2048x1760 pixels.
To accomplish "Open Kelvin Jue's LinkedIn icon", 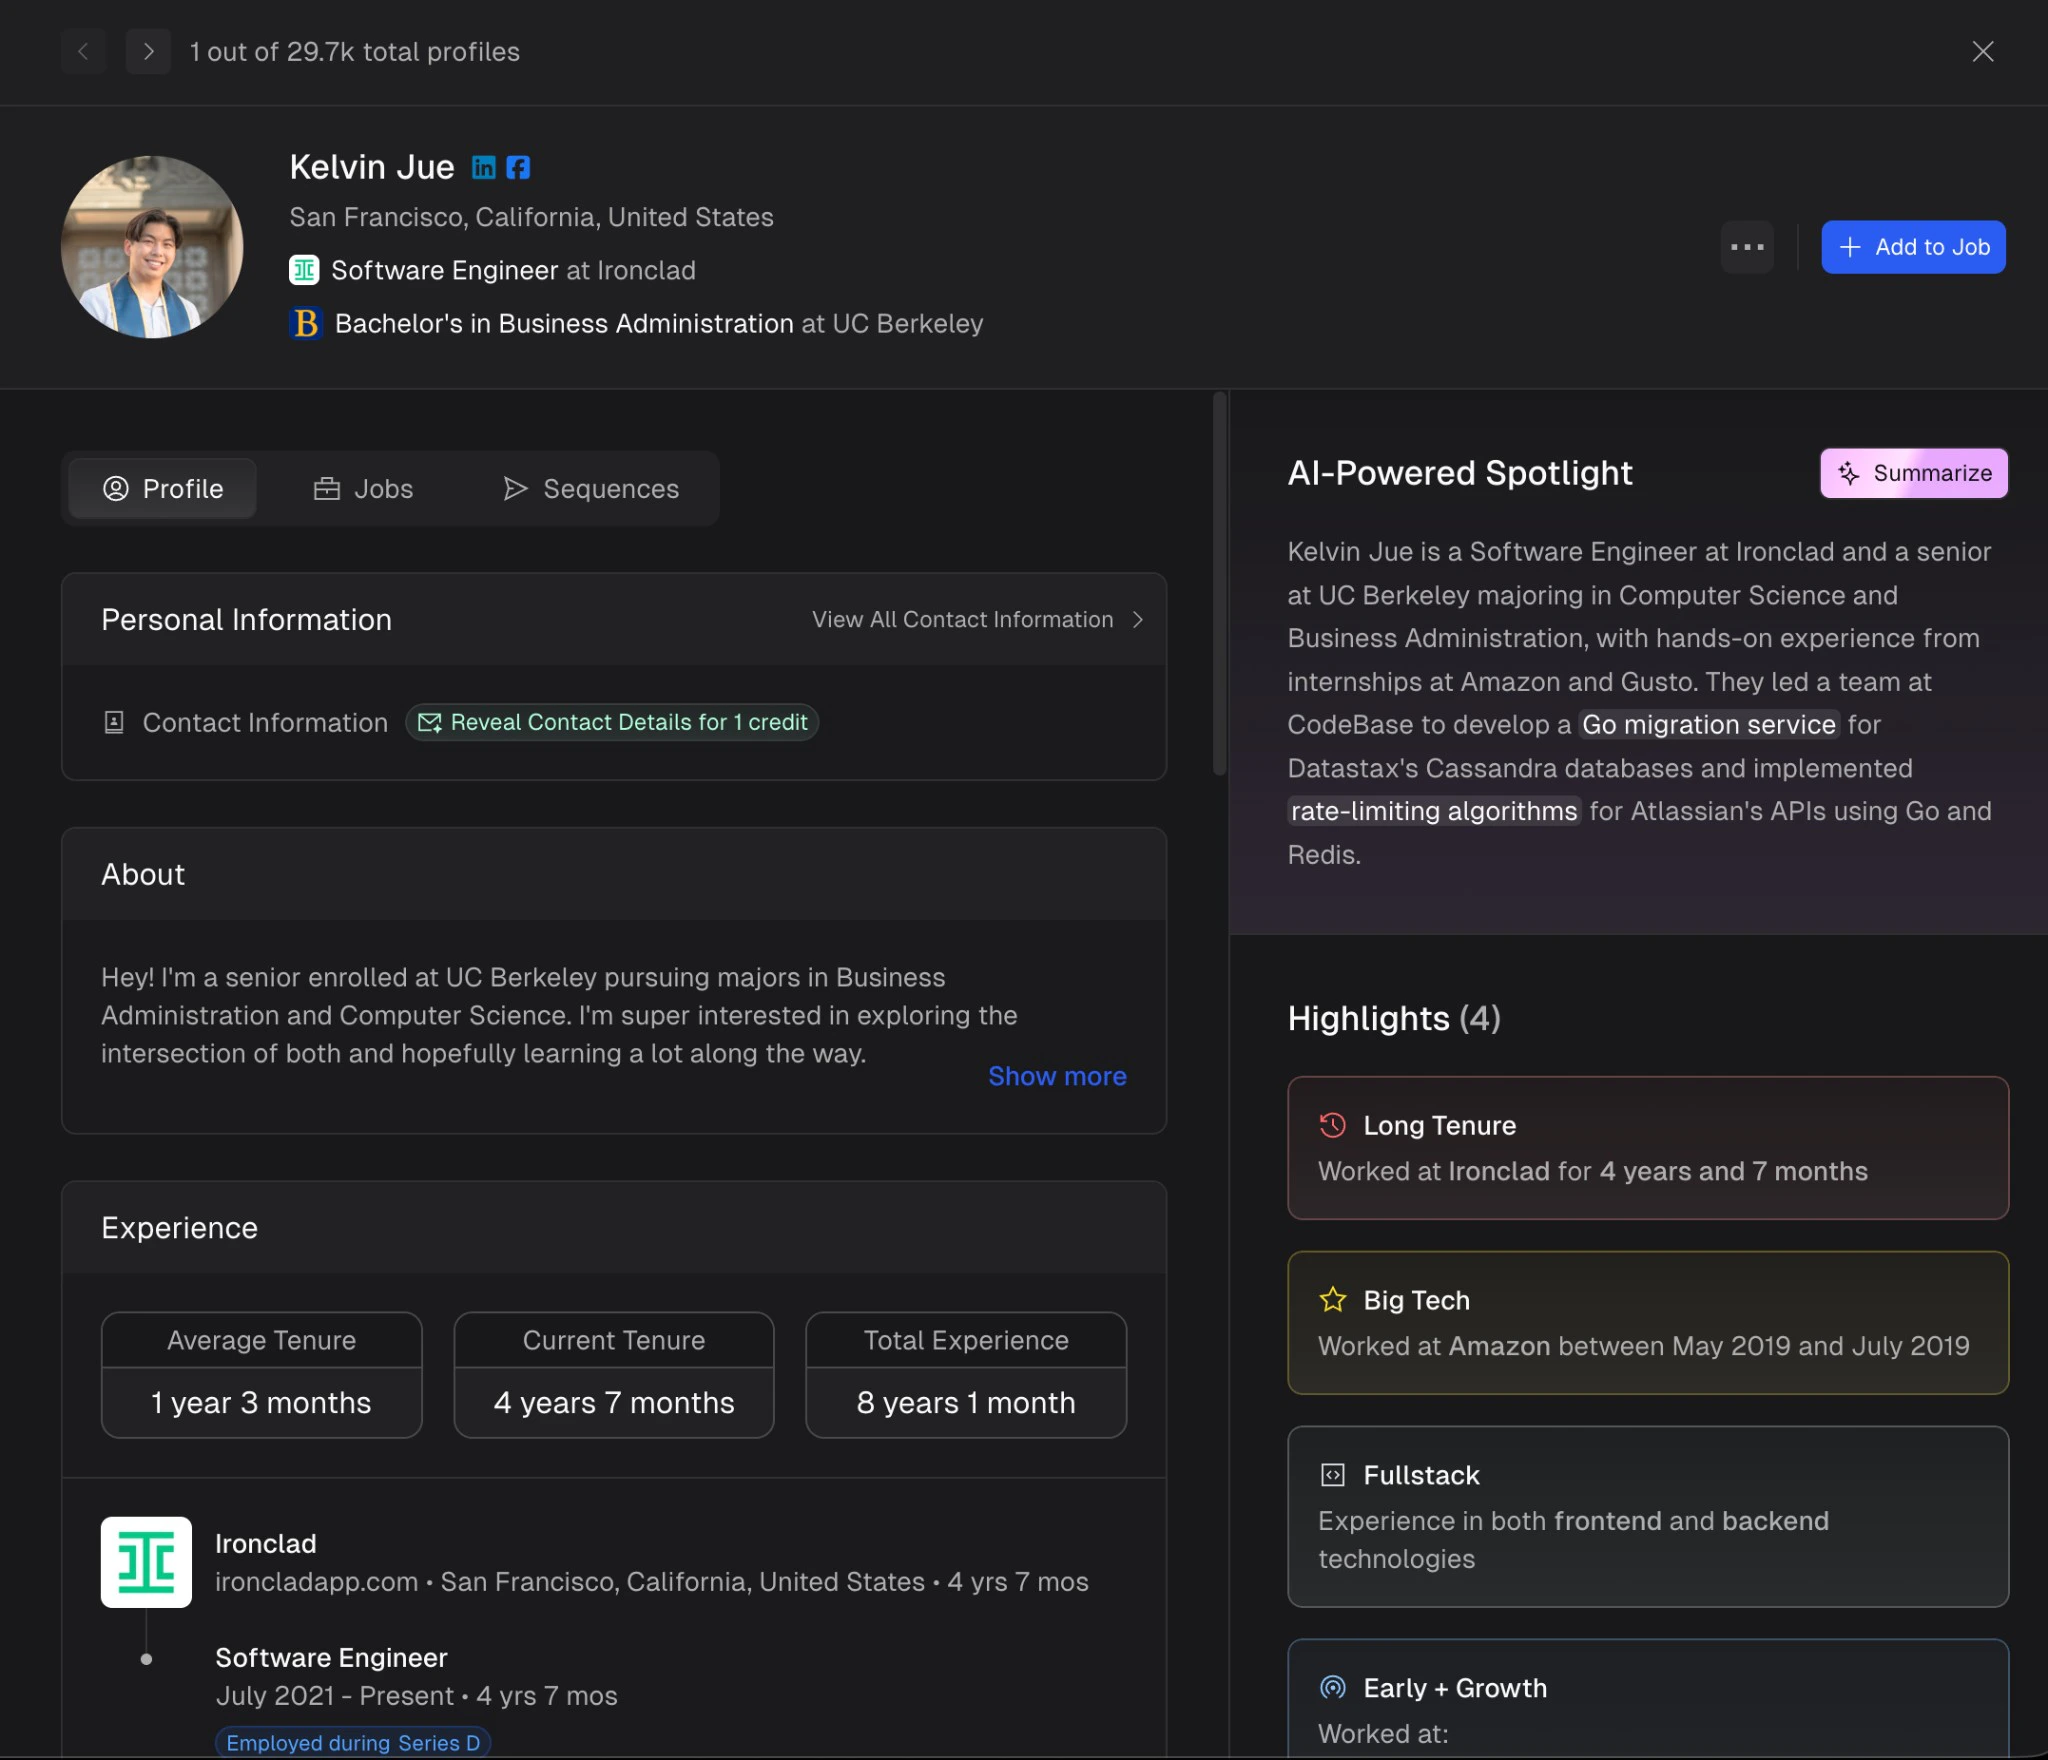I will [x=484, y=167].
